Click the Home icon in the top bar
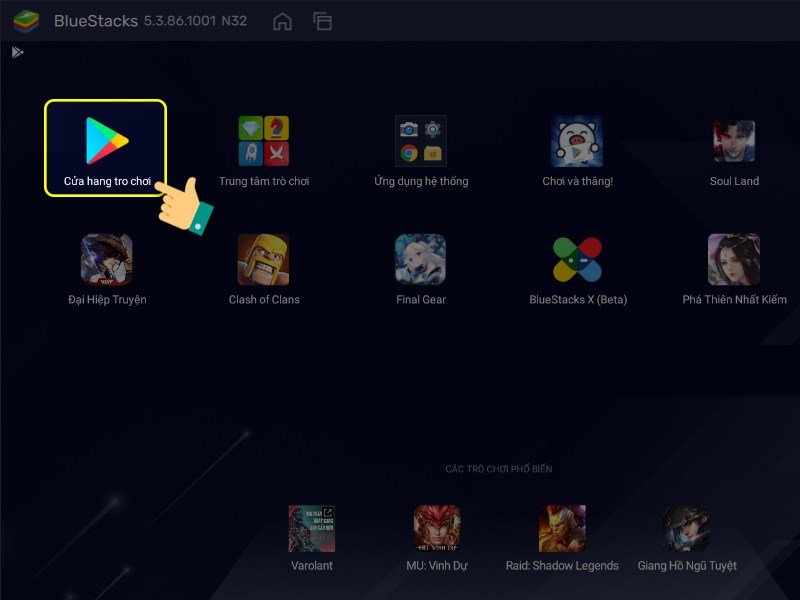This screenshot has height=600, width=800. [283, 19]
